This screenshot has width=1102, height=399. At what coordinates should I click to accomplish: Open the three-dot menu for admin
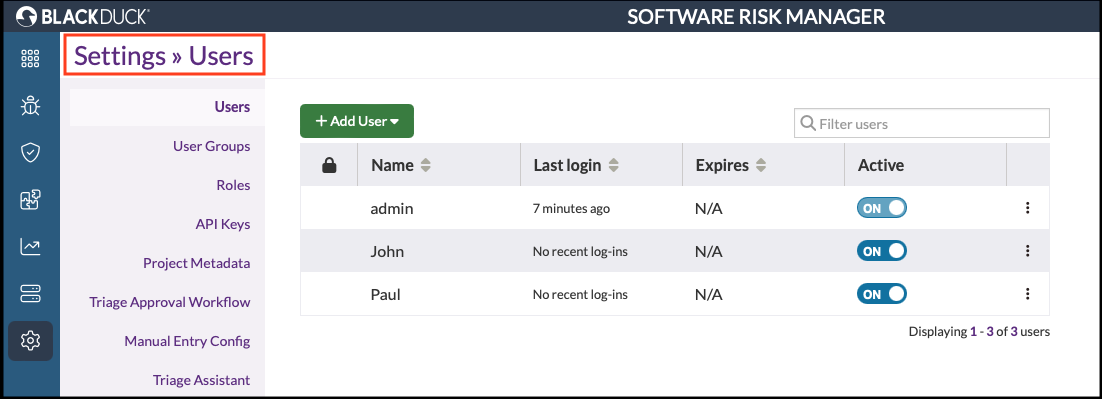[x=1028, y=208]
